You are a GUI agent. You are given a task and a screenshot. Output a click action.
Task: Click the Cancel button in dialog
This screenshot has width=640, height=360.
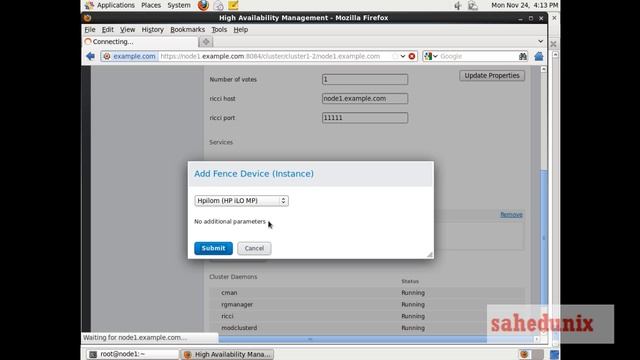click(x=254, y=248)
